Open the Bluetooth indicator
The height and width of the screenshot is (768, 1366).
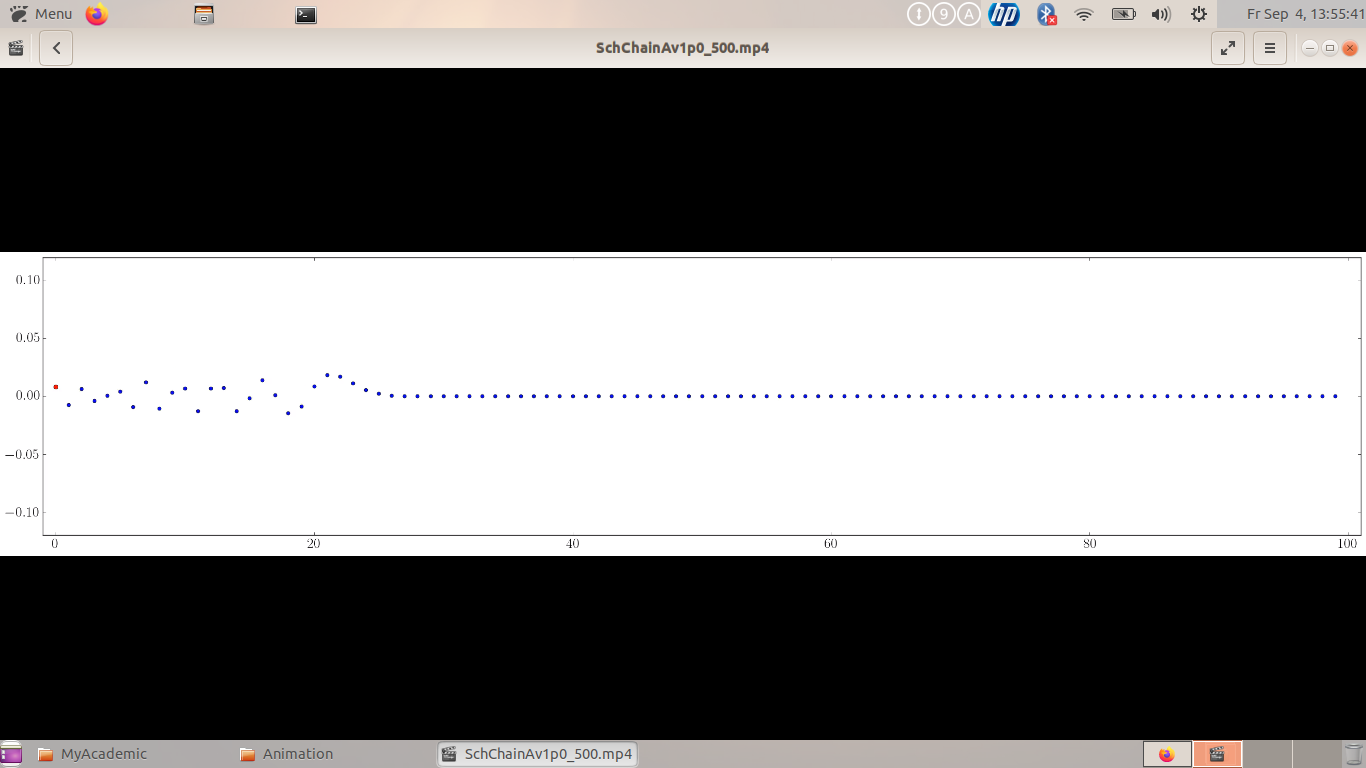tap(1046, 14)
